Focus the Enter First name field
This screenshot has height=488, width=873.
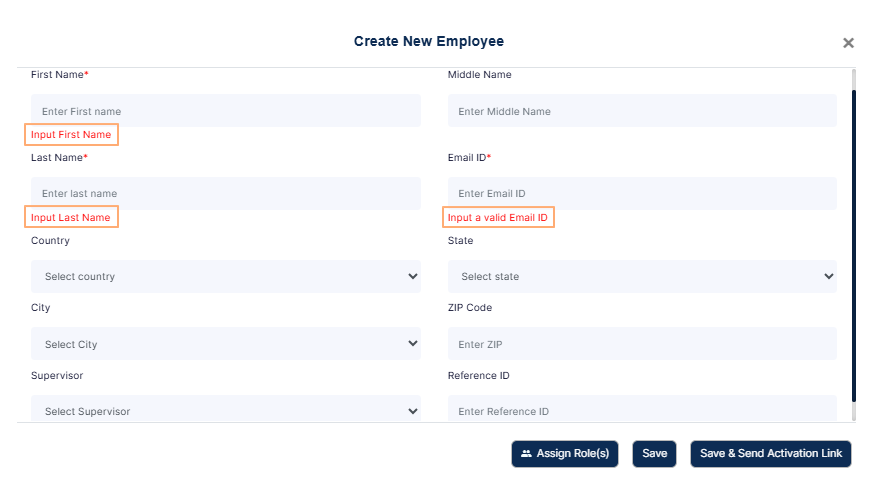coord(225,111)
